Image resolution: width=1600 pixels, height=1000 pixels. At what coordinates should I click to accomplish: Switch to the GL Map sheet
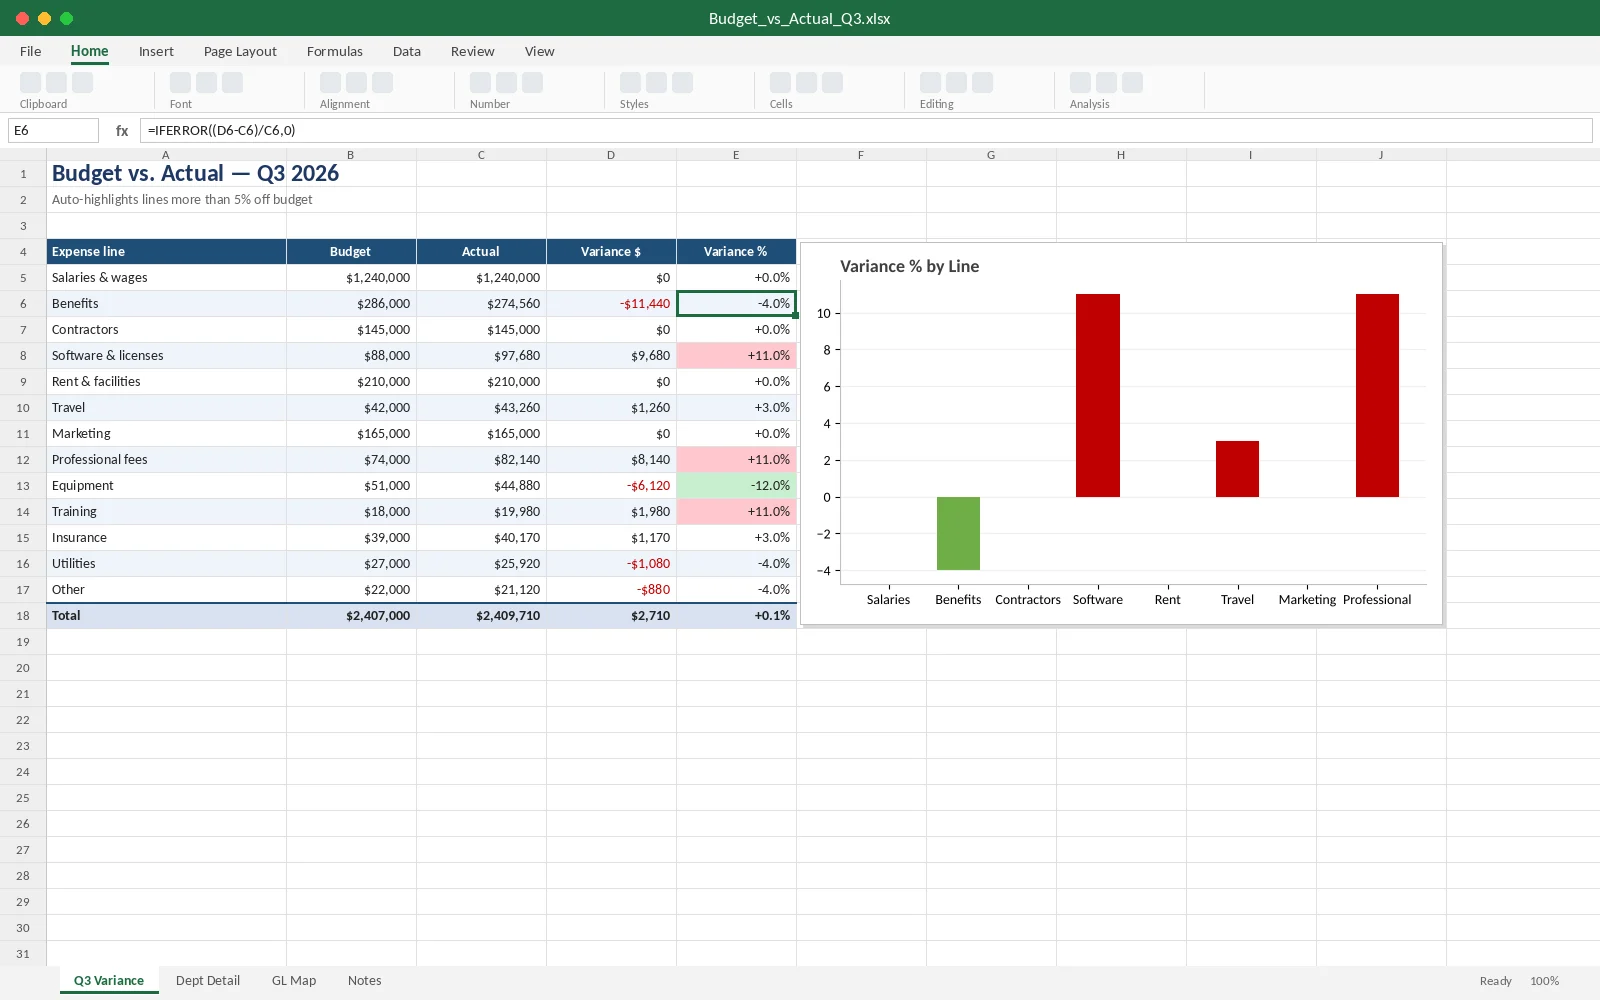coord(294,980)
